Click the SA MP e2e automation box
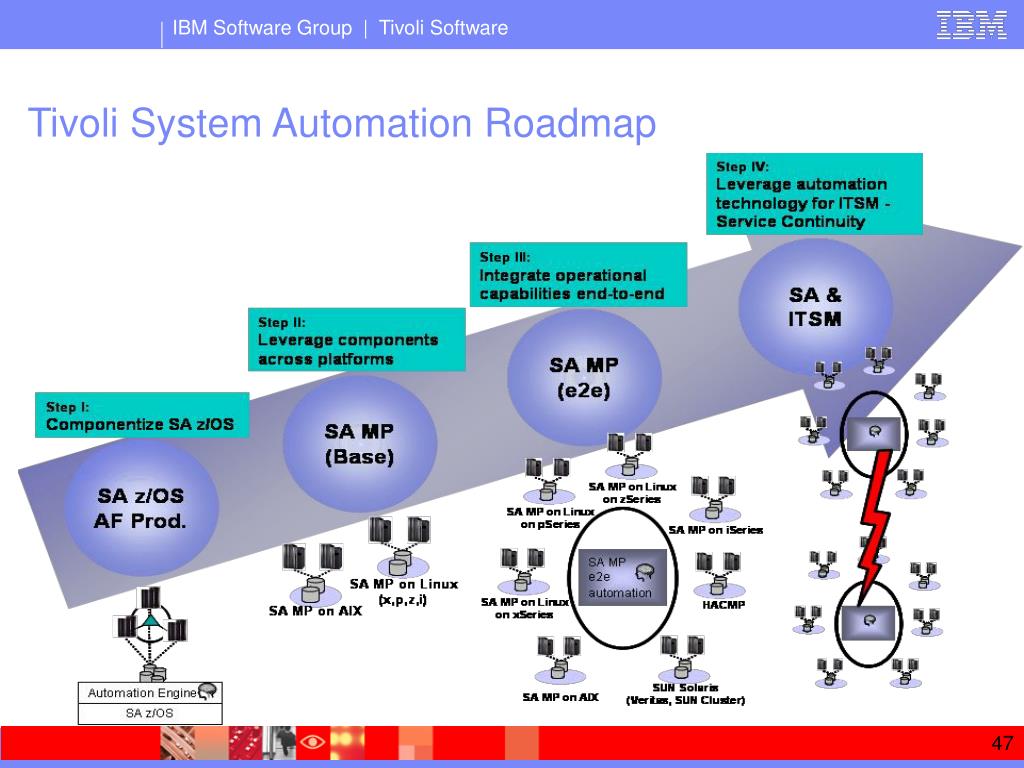1024x768 pixels. 622,577
